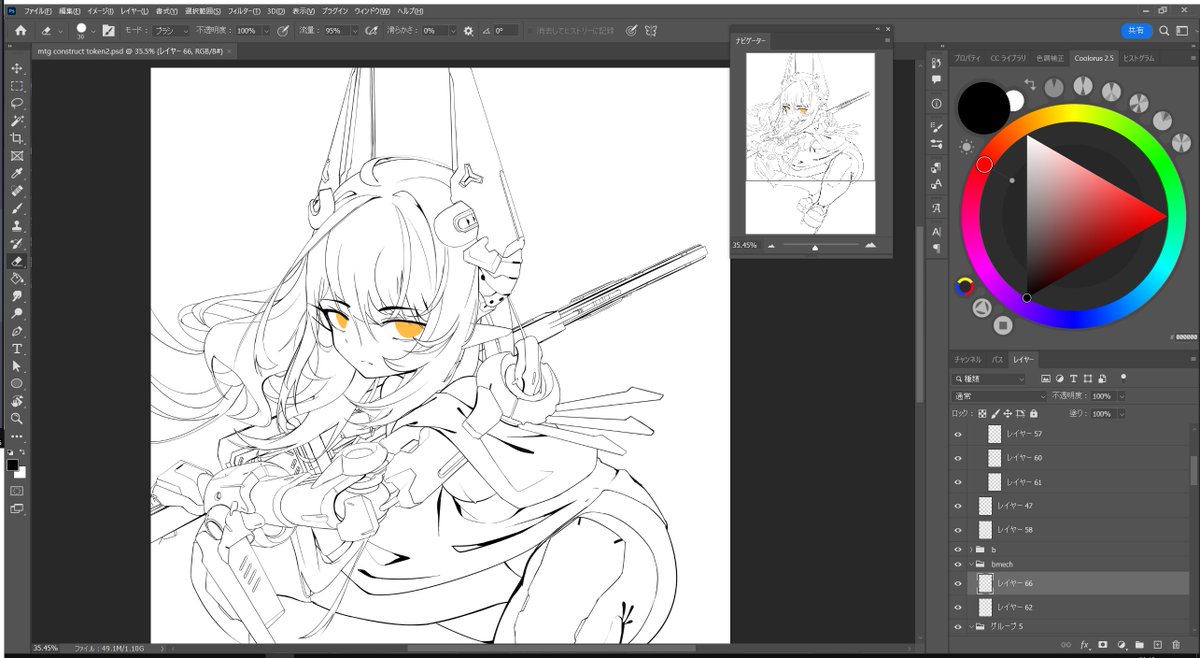The height and width of the screenshot is (658, 1200).
Task: Select the Healing Brush tool
Action: (17, 191)
